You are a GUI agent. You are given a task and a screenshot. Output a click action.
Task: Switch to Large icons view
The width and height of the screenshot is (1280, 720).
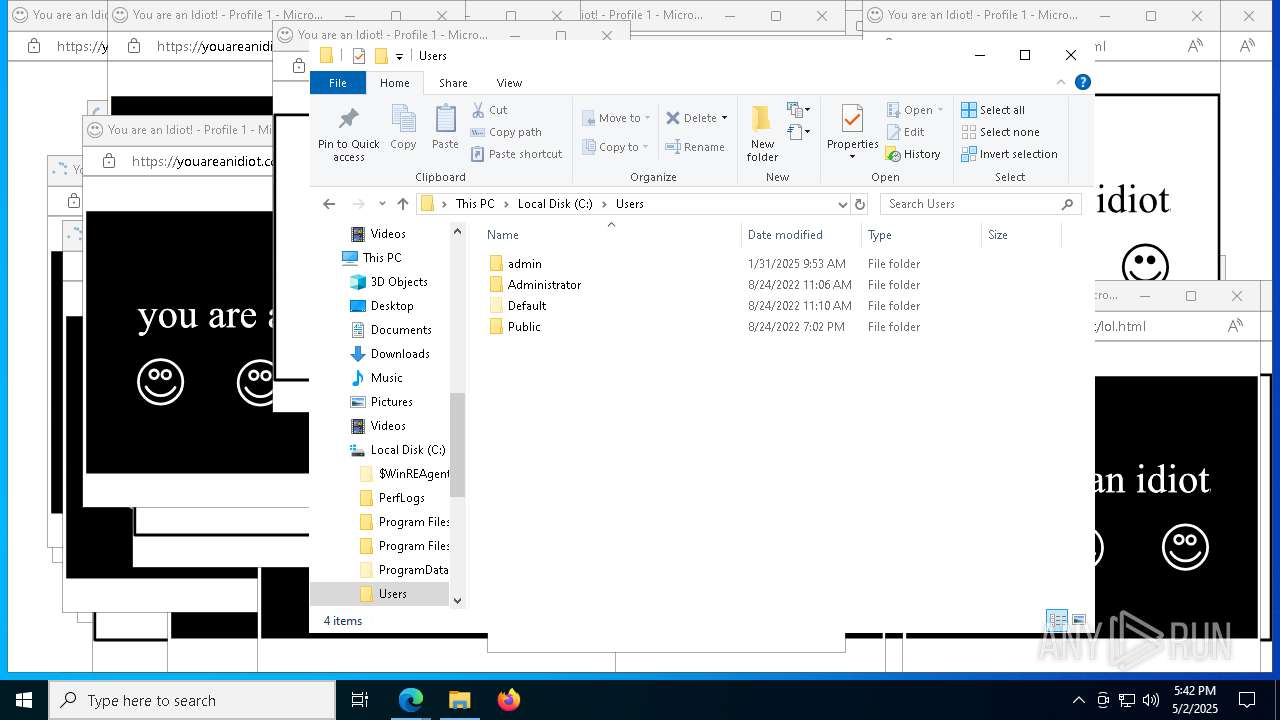1079,621
